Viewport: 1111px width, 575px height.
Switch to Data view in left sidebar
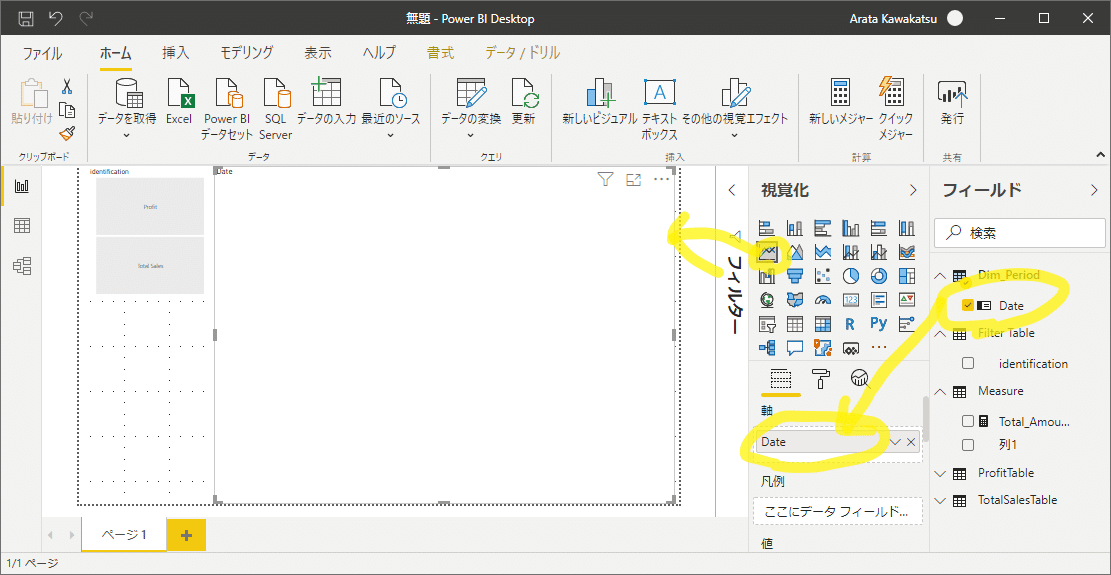tap(22, 226)
